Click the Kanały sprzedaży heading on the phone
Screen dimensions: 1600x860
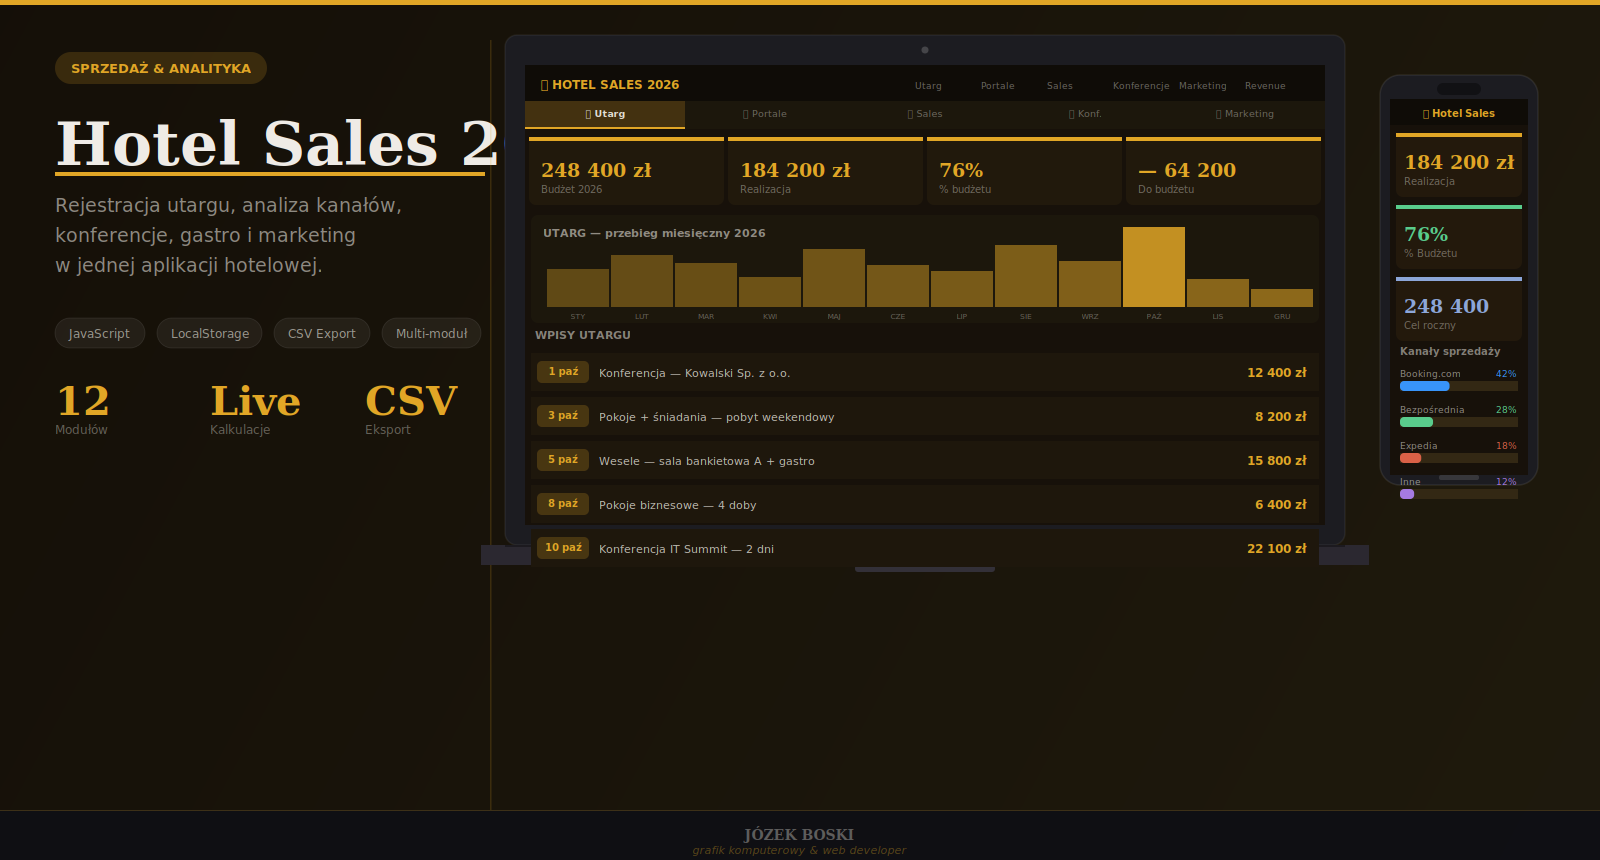(x=1450, y=352)
